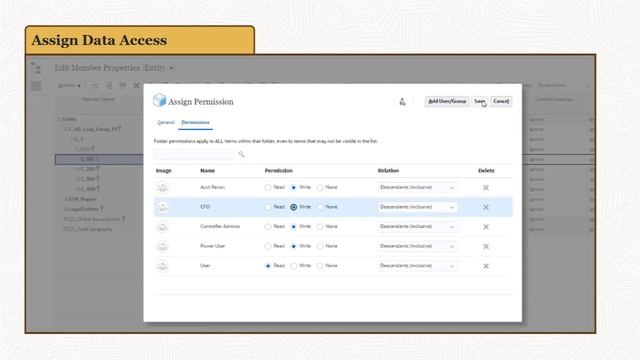Viewport: 640px width, 360px height.
Task: Select the top Entity node in tree
Action: pyautogui.click(x=68, y=119)
